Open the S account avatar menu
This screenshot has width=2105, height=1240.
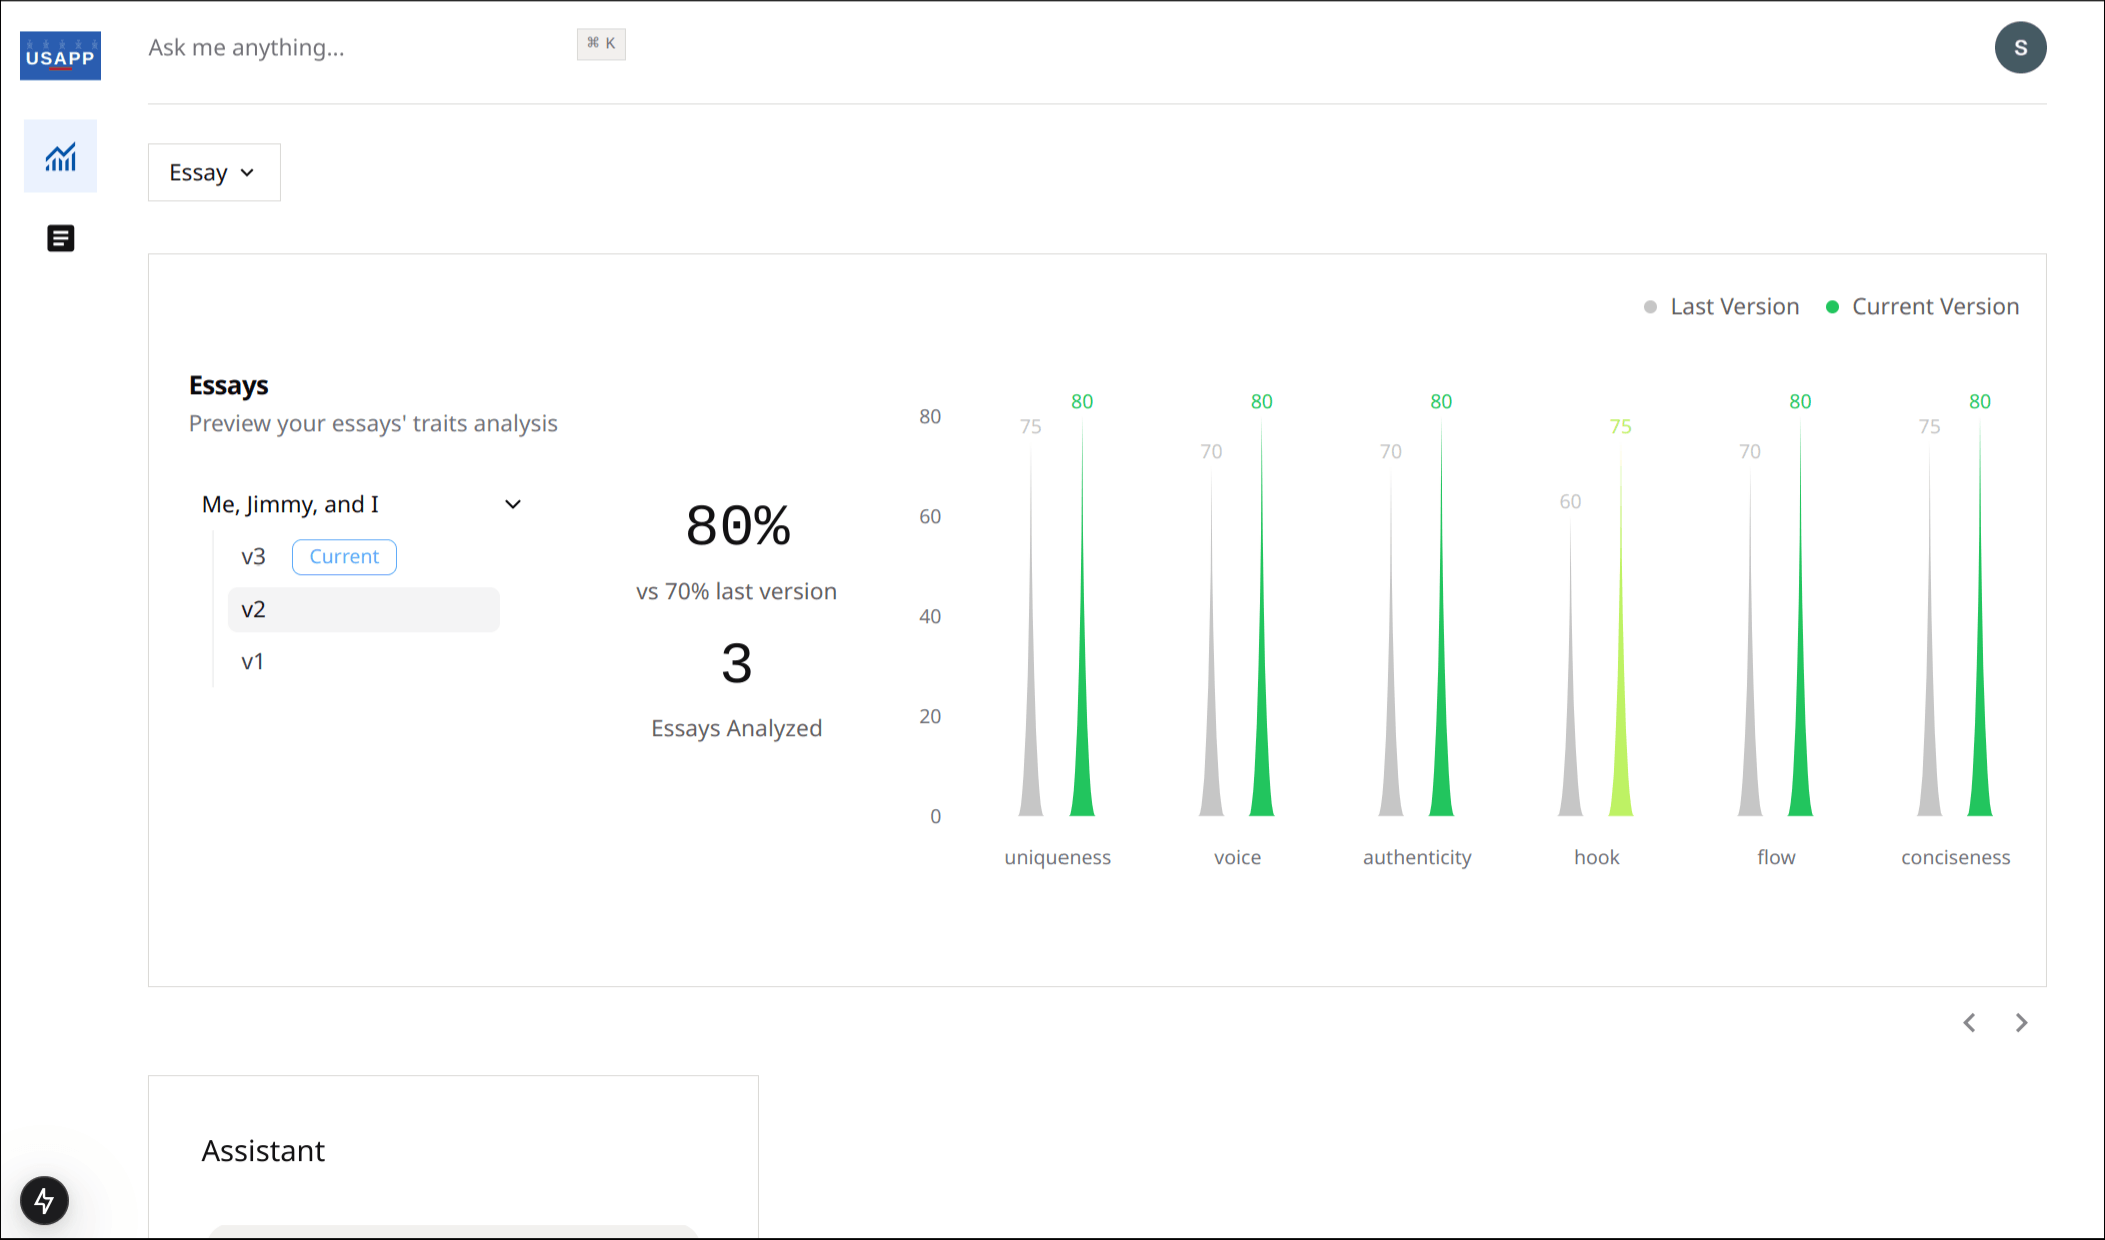point(2020,47)
